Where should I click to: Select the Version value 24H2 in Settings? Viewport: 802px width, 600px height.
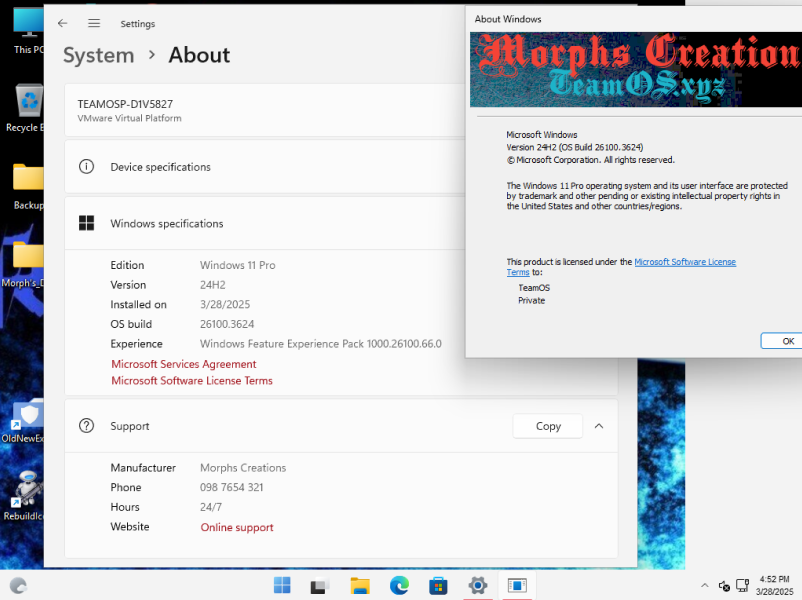213,285
